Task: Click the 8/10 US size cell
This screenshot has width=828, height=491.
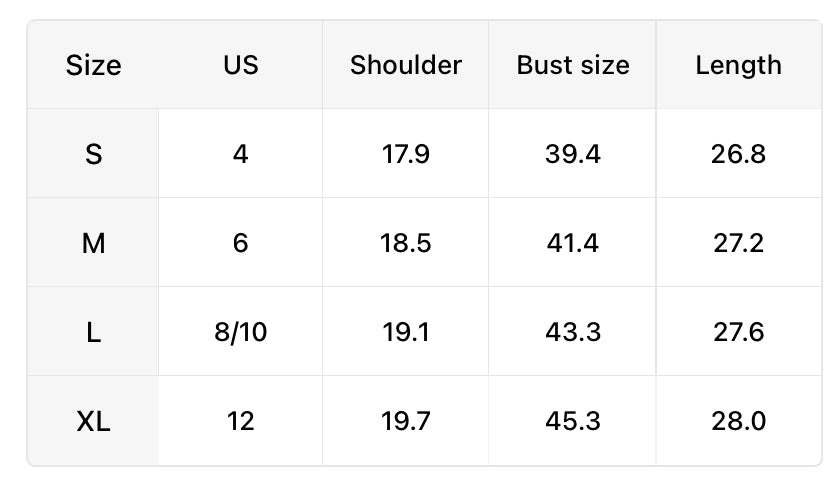Action: pos(240,332)
